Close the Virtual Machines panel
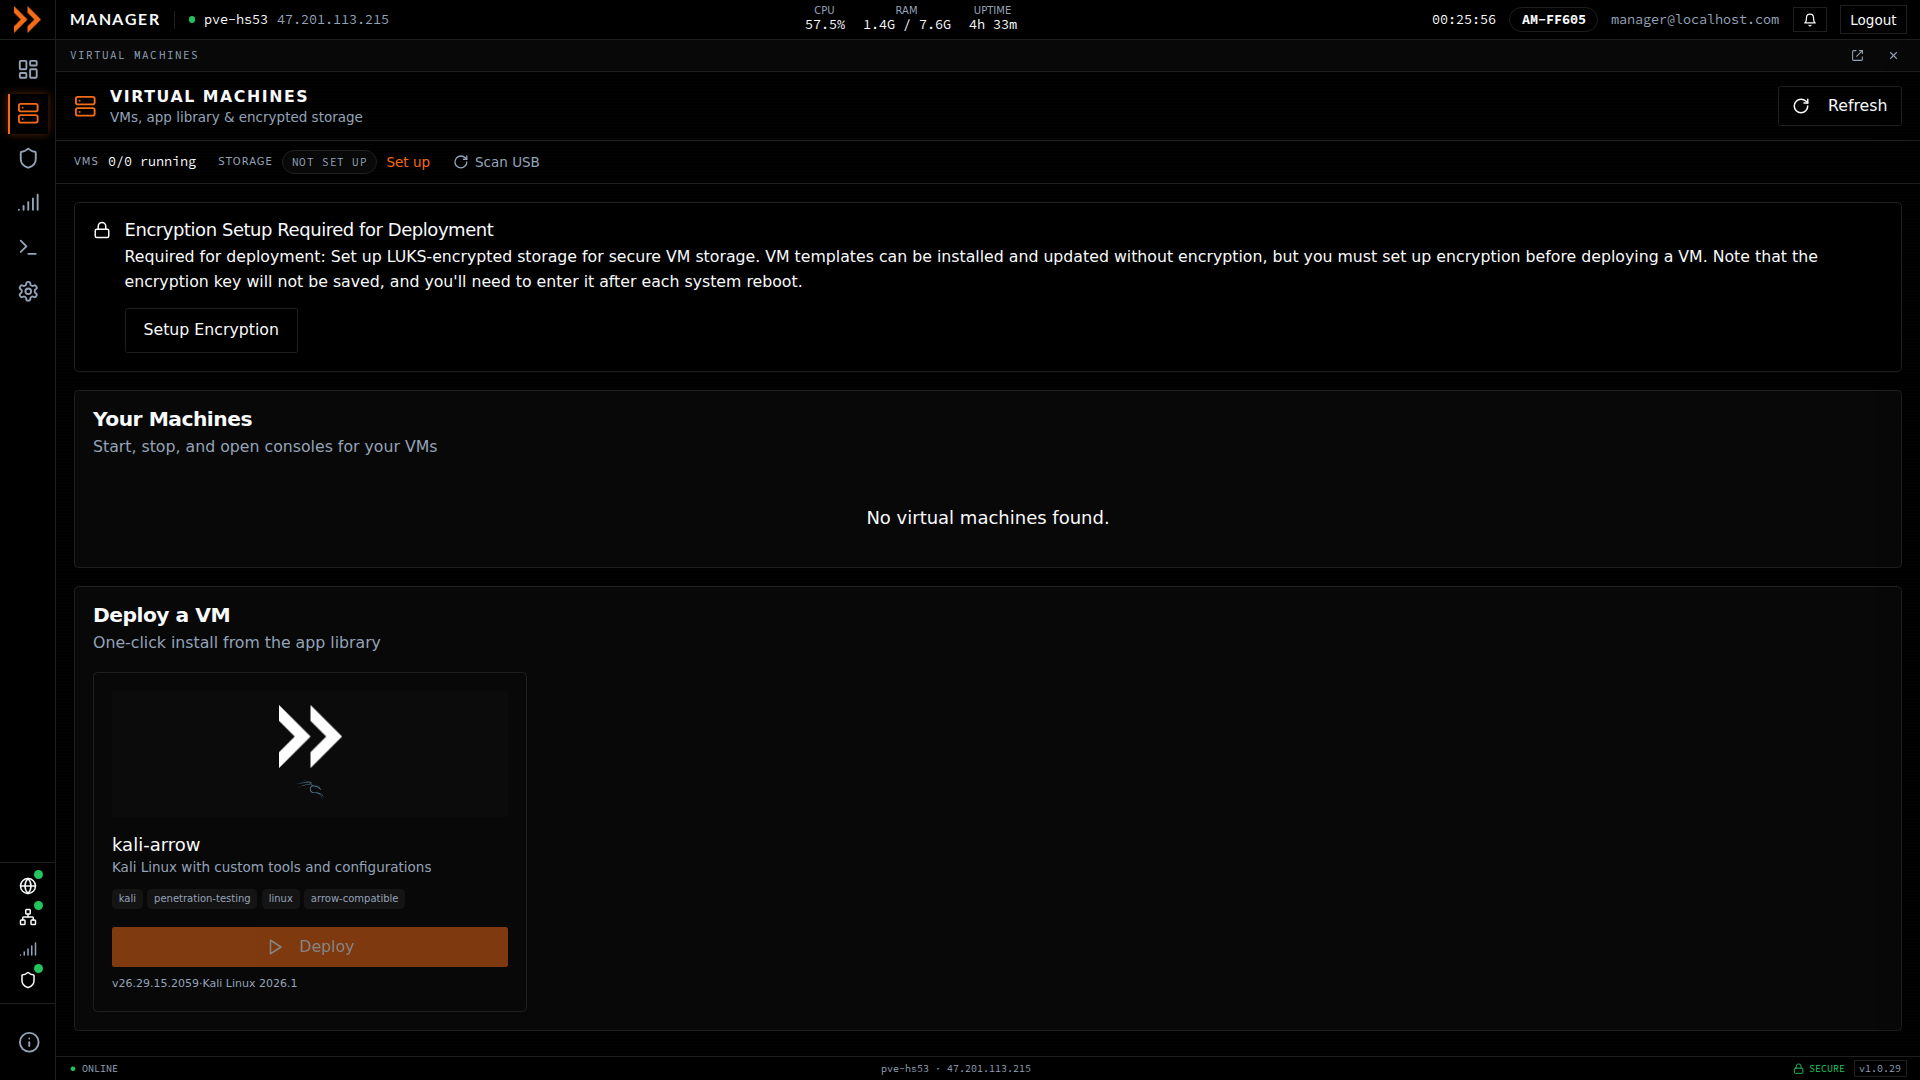 coord(1893,56)
